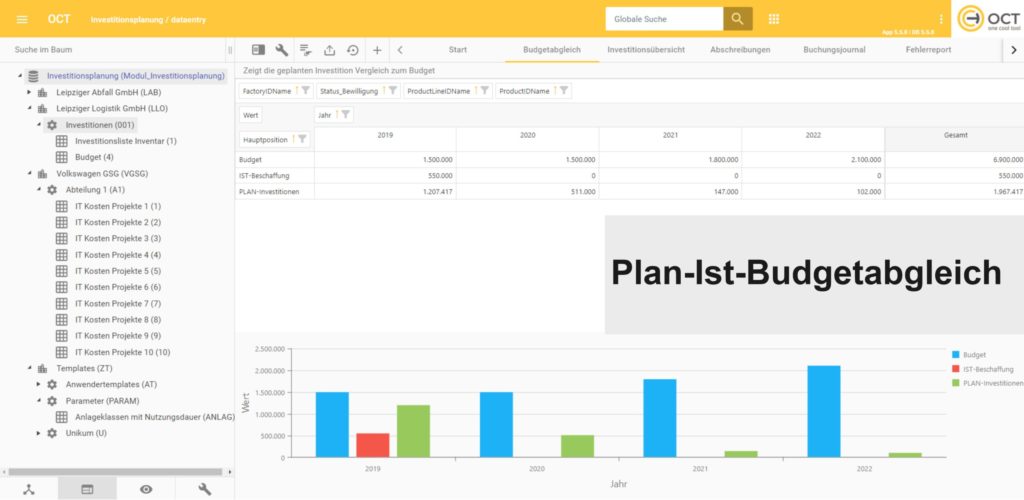Click the filter icon on ProductLineIDName

[485, 91]
